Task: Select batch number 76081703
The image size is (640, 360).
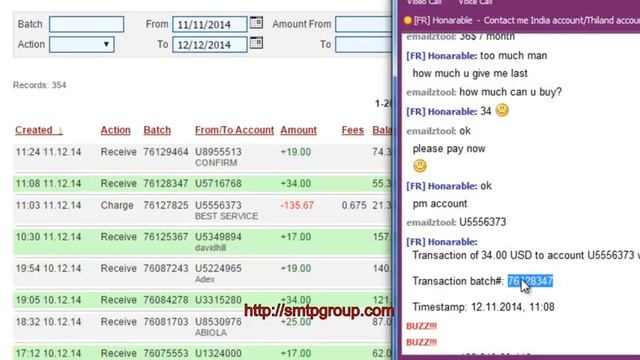Action: tap(166, 322)
